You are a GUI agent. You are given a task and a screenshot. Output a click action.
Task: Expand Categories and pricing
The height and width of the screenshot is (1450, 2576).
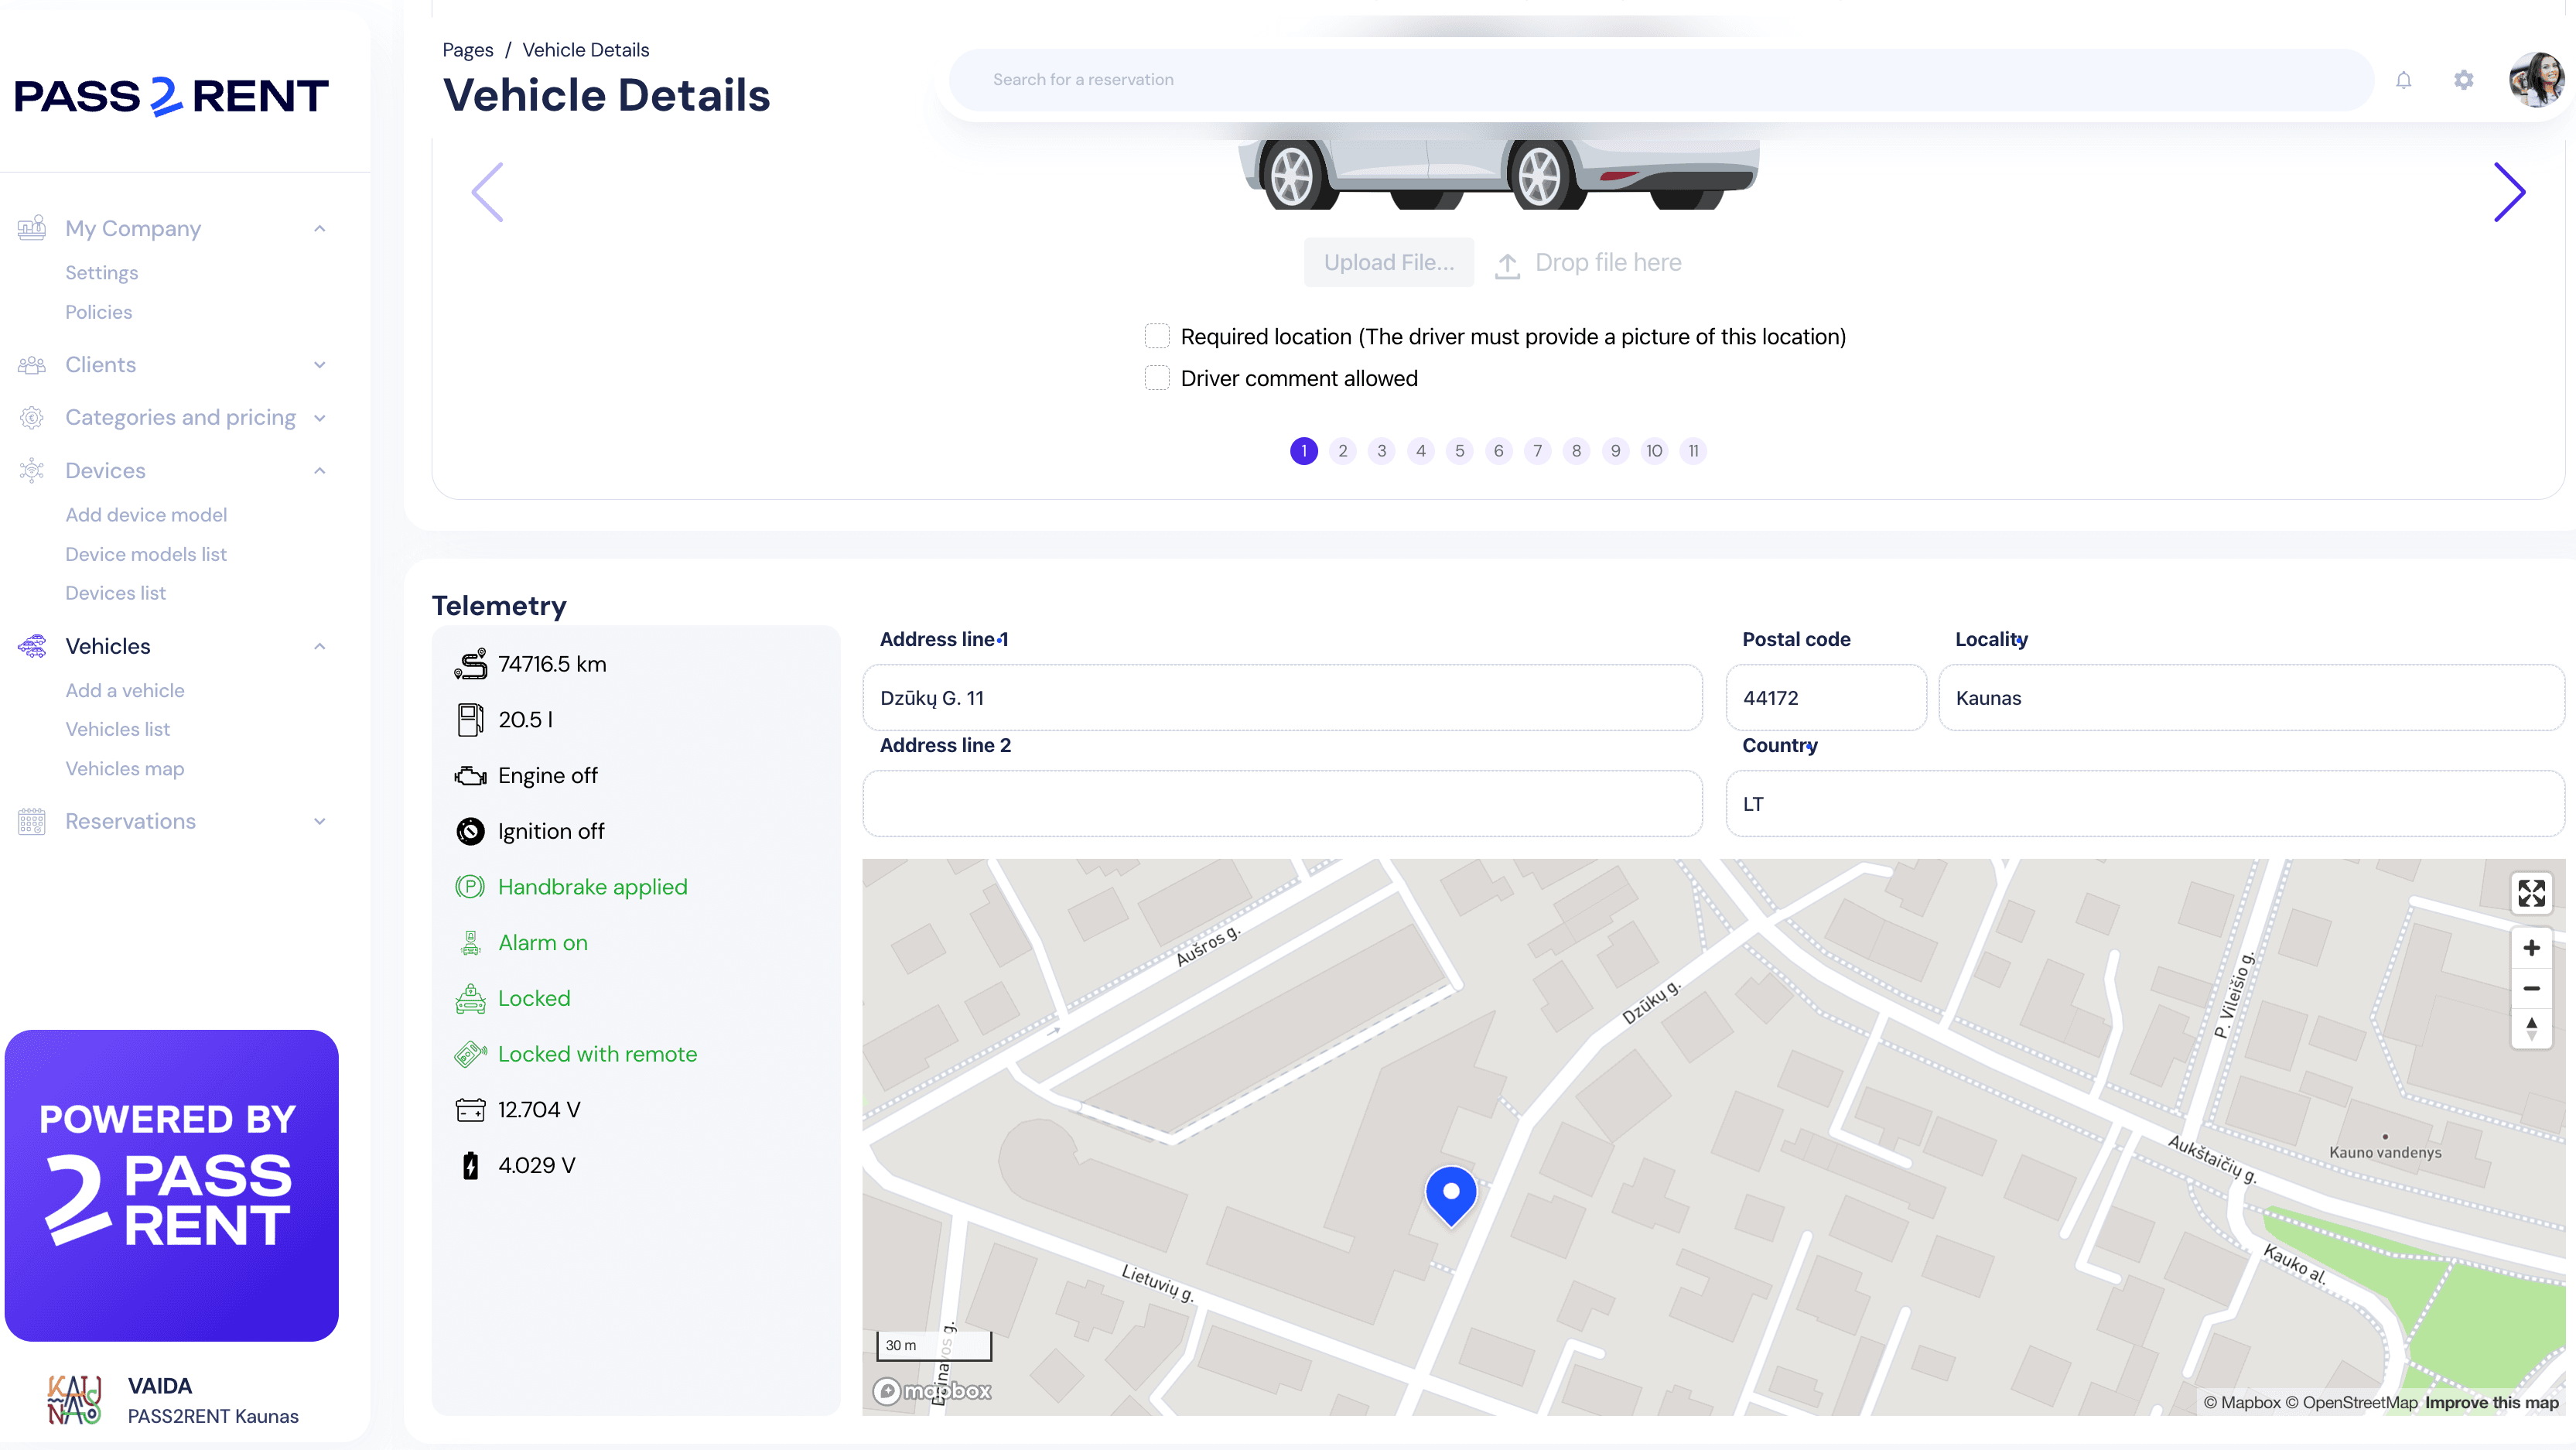tap(319, 418)
